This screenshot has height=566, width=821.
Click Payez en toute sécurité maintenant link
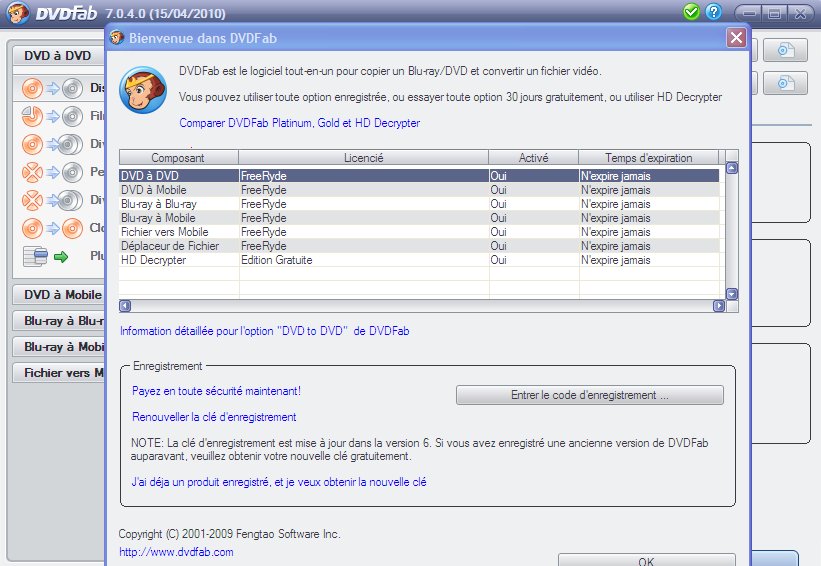[216, 391]
